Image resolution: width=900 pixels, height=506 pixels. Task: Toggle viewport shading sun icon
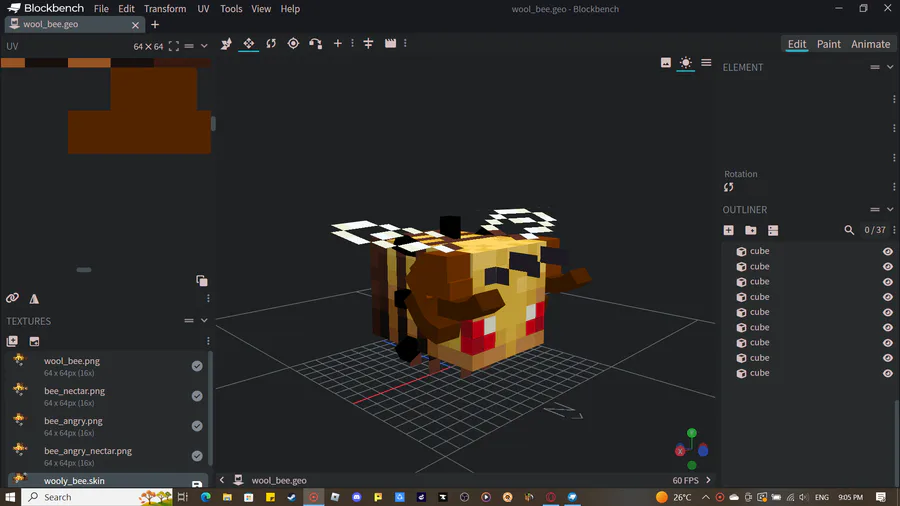point(685,63)
